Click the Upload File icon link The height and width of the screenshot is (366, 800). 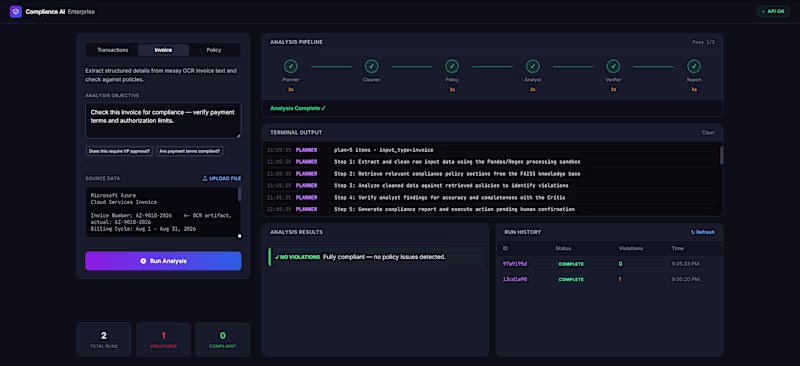click(222, 179)
